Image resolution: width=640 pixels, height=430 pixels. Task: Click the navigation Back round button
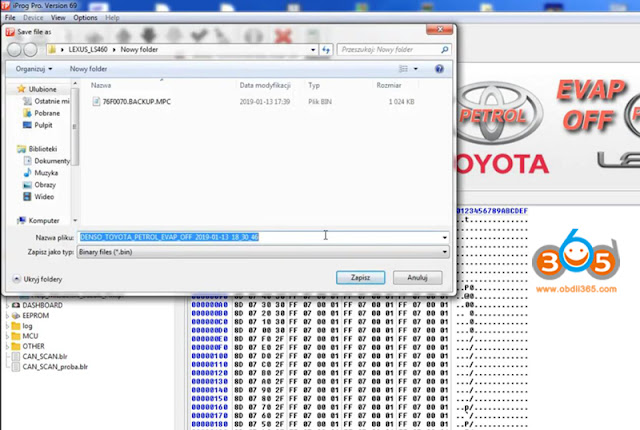[14, 50]
